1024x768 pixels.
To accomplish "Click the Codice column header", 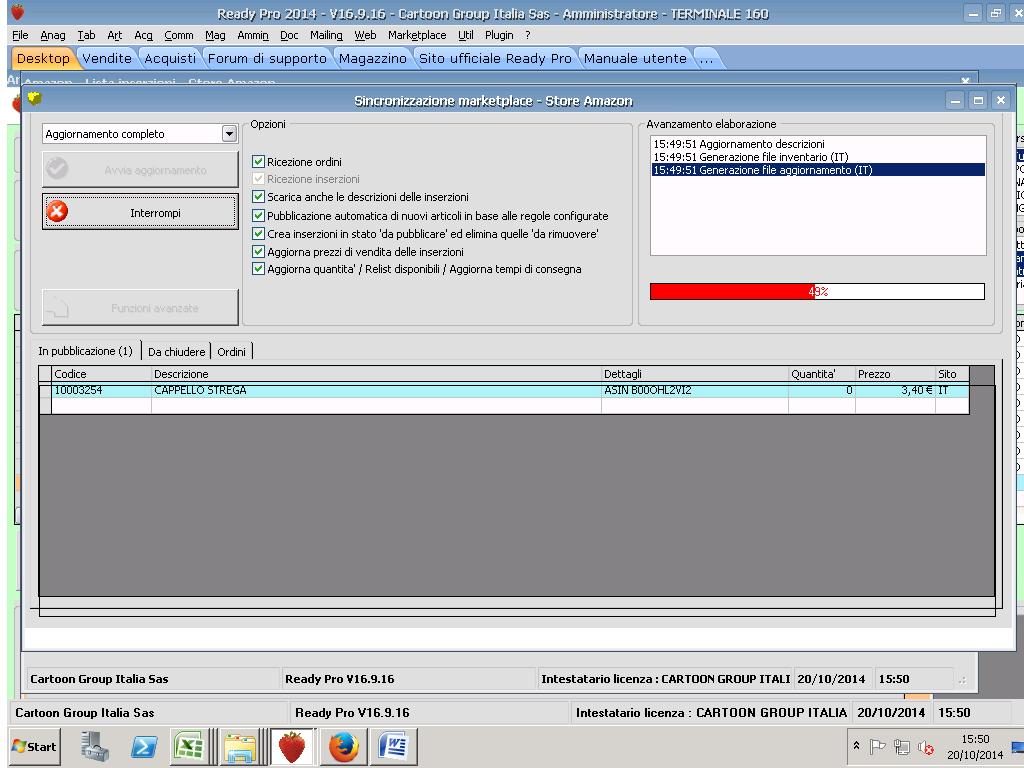I will (x=101, y=374).
